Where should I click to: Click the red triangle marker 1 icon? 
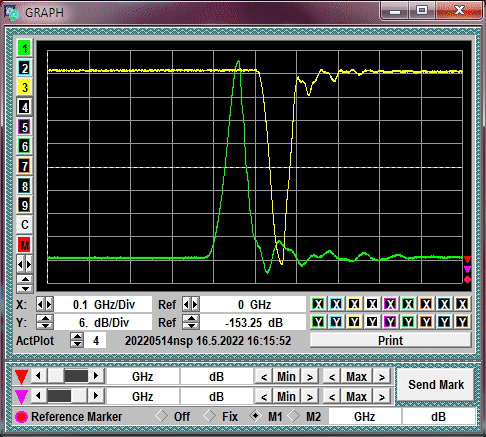pos(21,377)
